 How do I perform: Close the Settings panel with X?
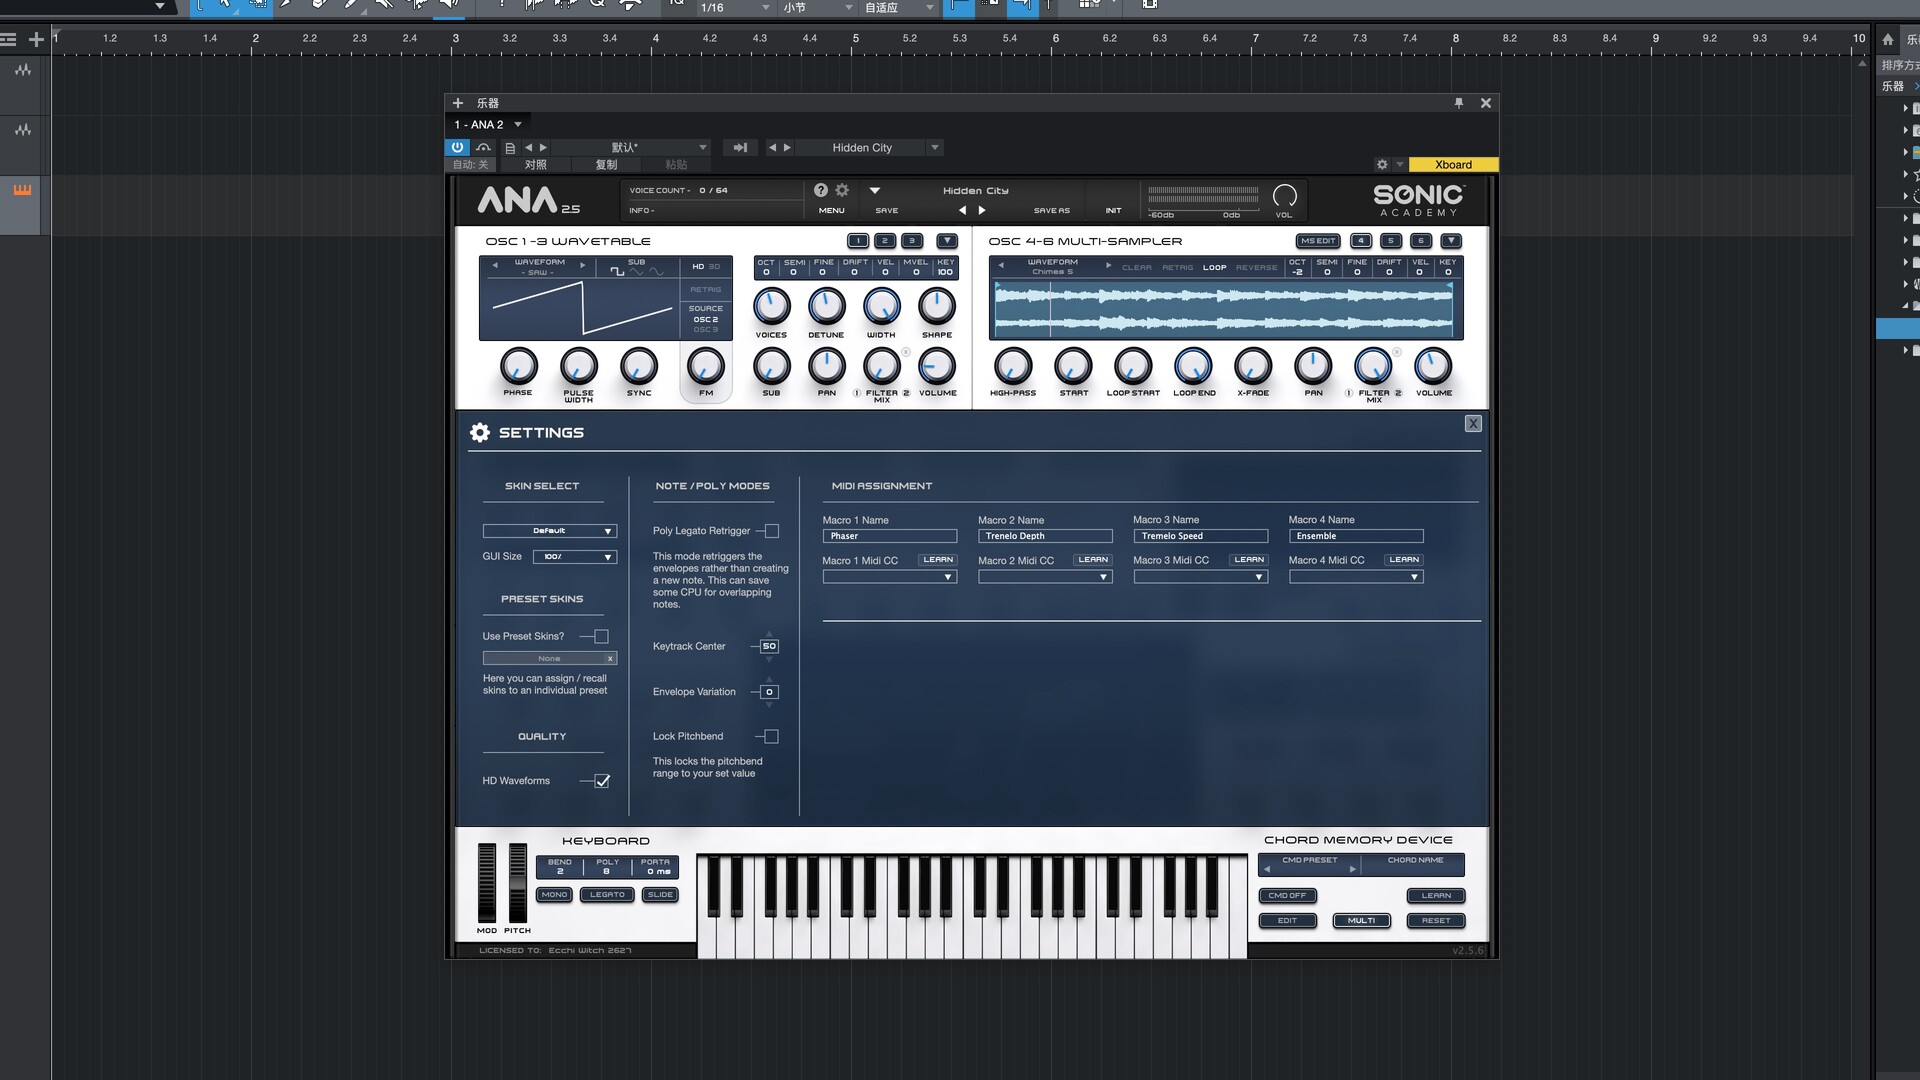[1473, 424]
